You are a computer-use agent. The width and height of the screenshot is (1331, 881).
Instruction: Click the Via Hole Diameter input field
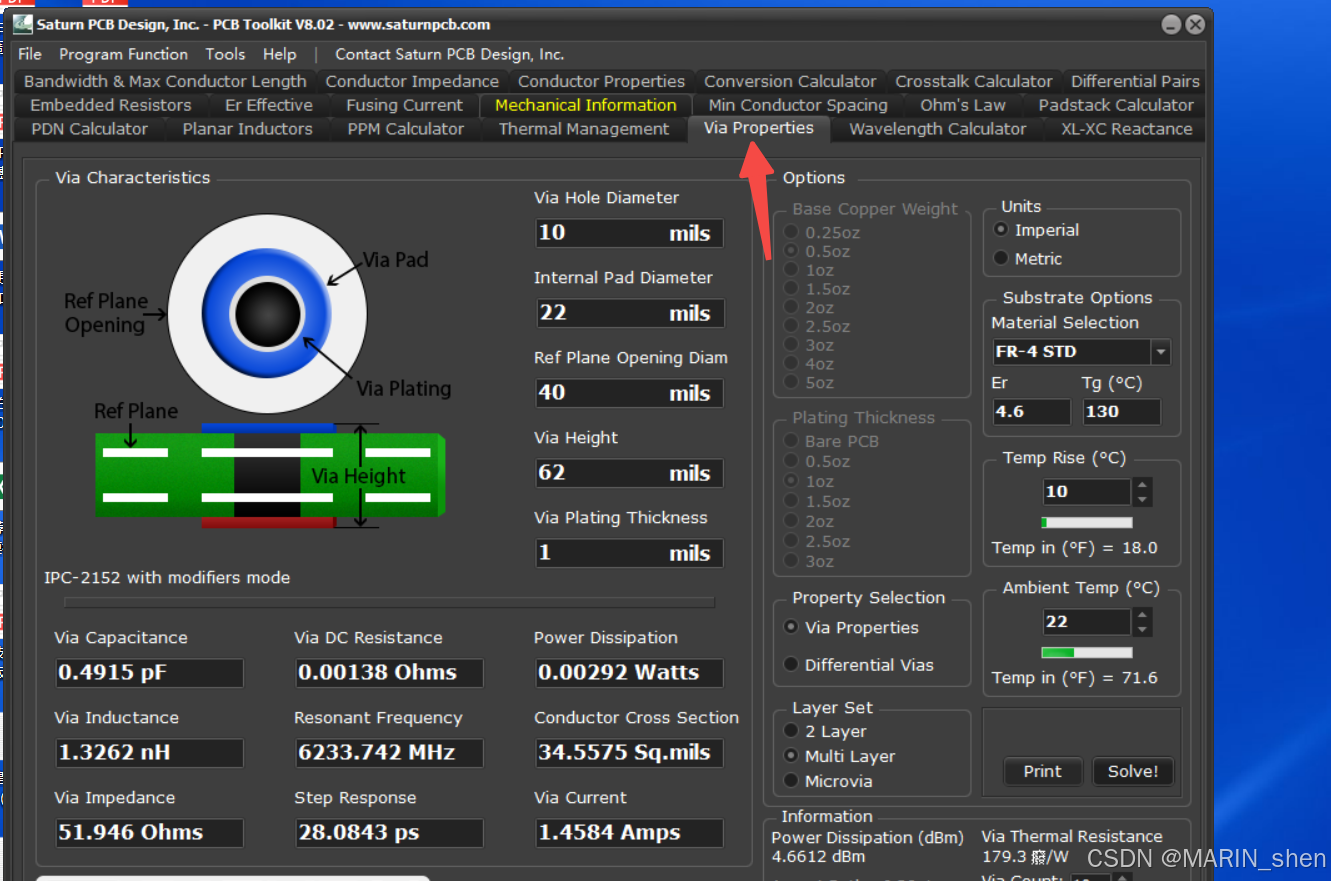pos(629,233)
